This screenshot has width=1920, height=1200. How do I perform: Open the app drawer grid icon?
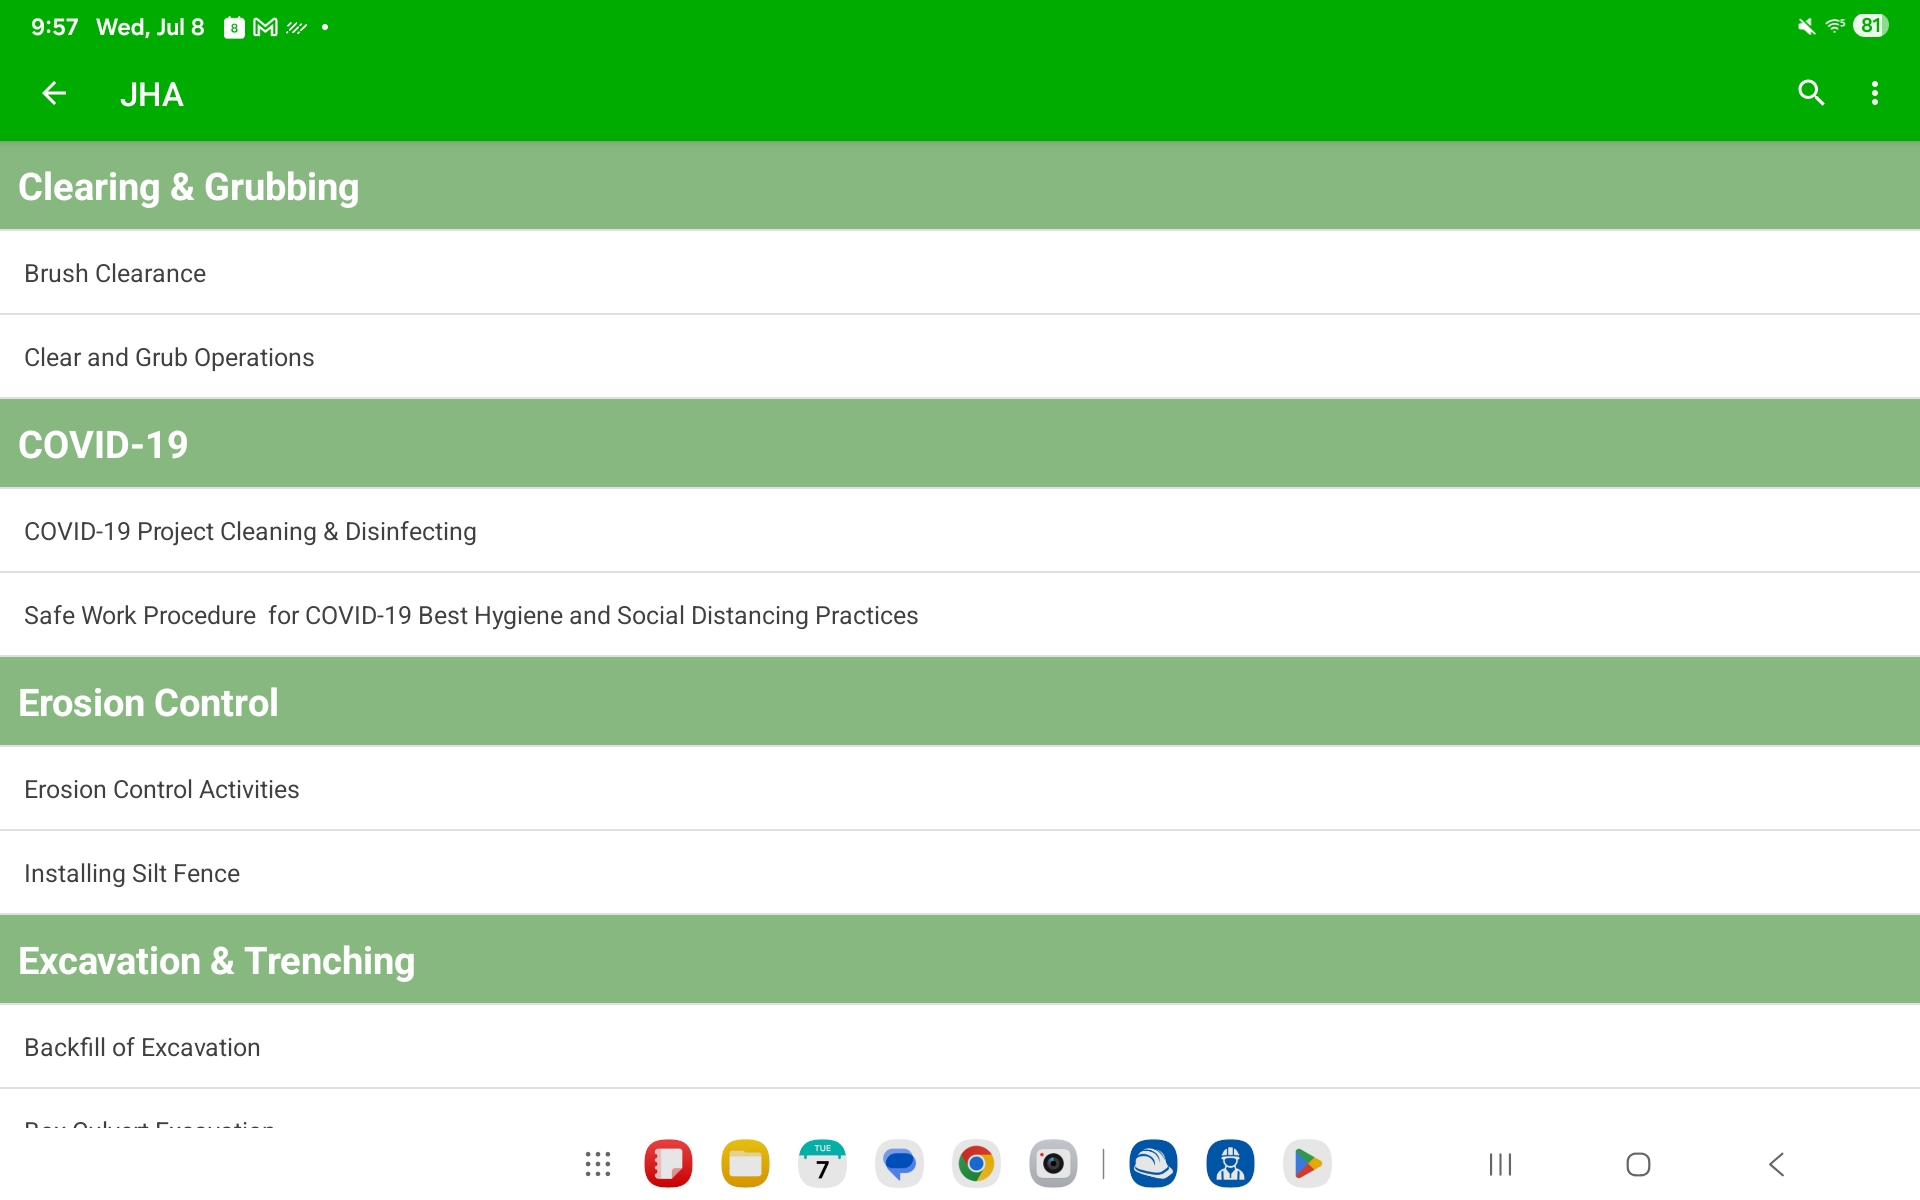tap(598, 1164)
